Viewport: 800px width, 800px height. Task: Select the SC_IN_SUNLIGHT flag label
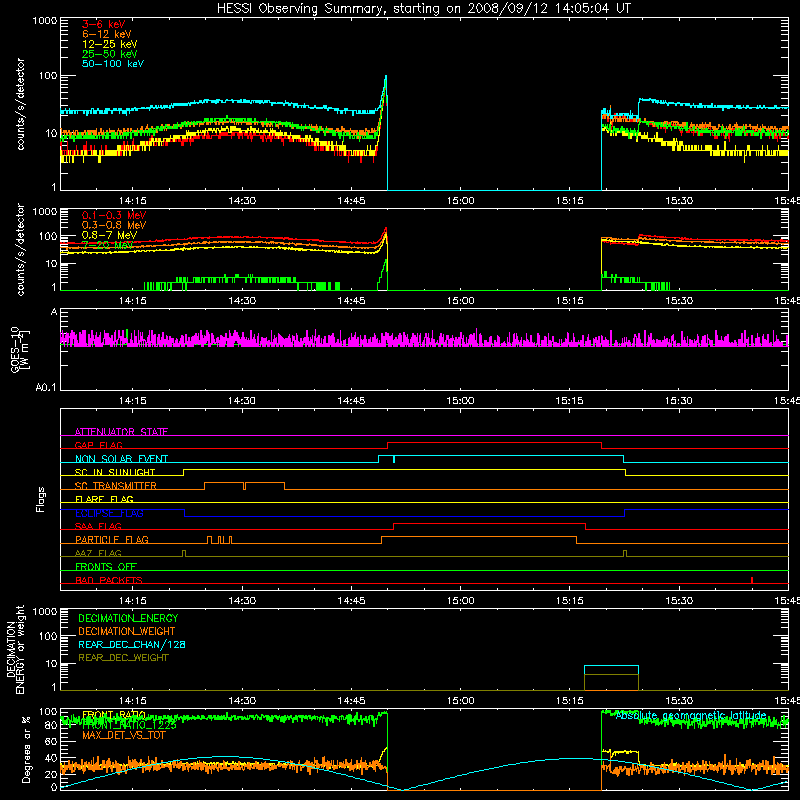coord(115,472)
